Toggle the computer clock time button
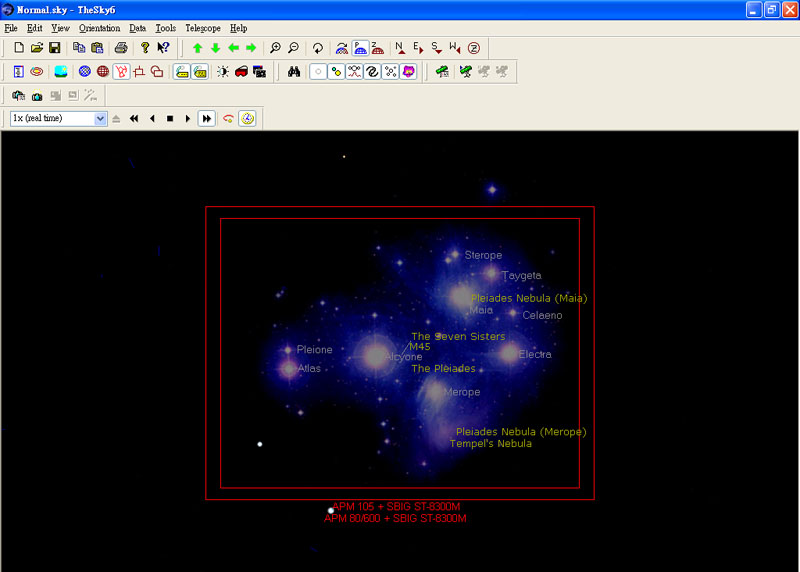The image size is (800, 572). [247, 118]
